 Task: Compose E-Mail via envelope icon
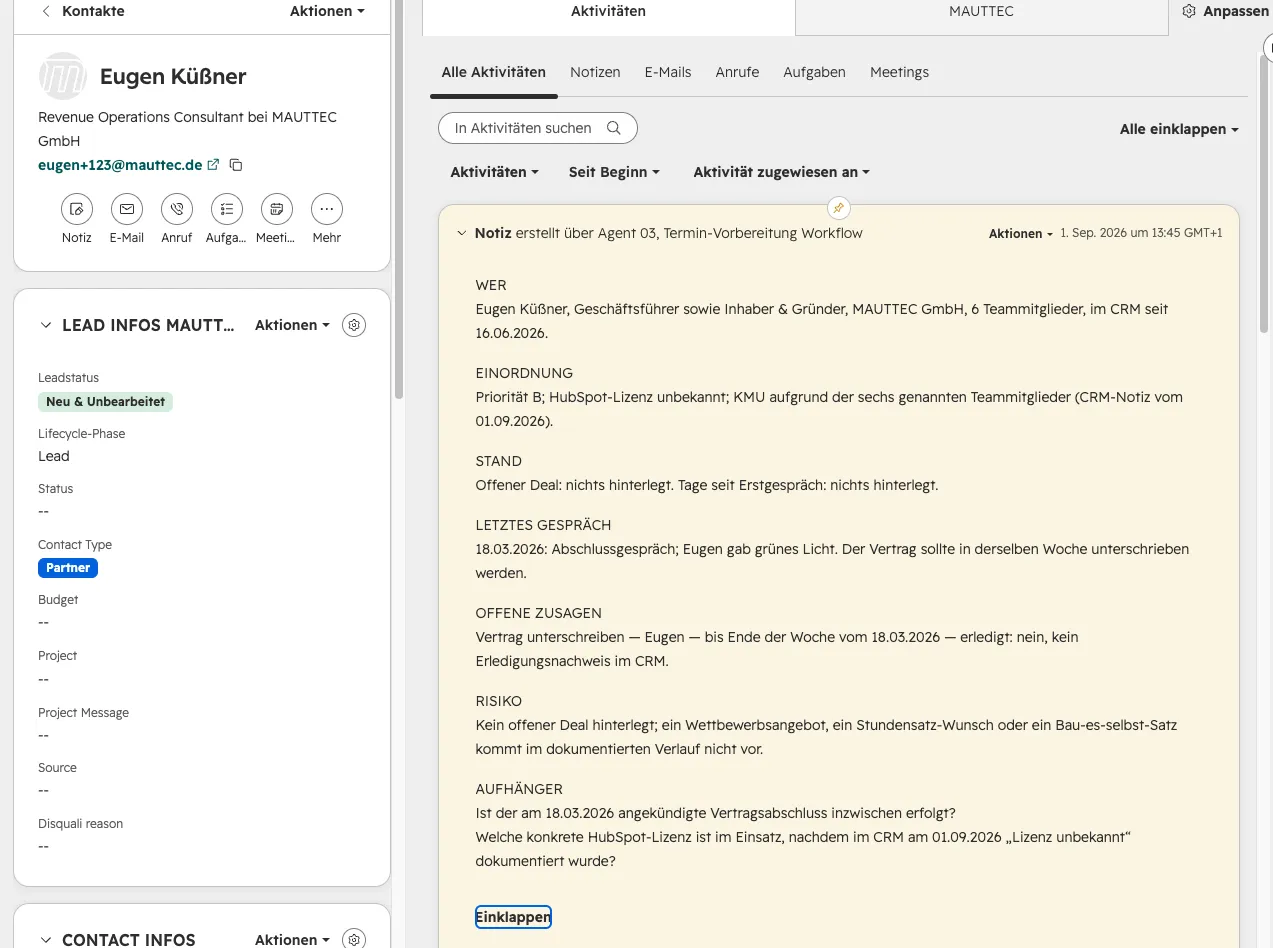(127, 209)
